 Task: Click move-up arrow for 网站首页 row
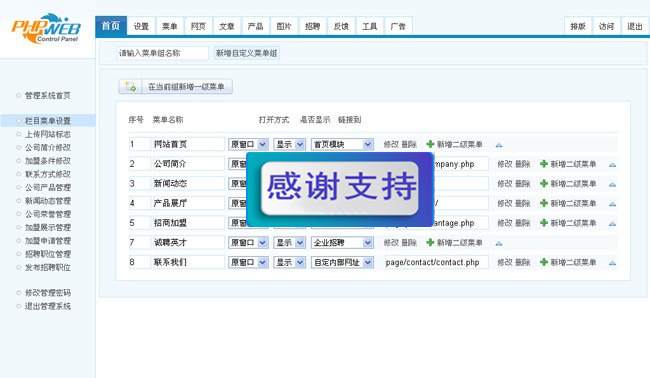tap(499, 145)
